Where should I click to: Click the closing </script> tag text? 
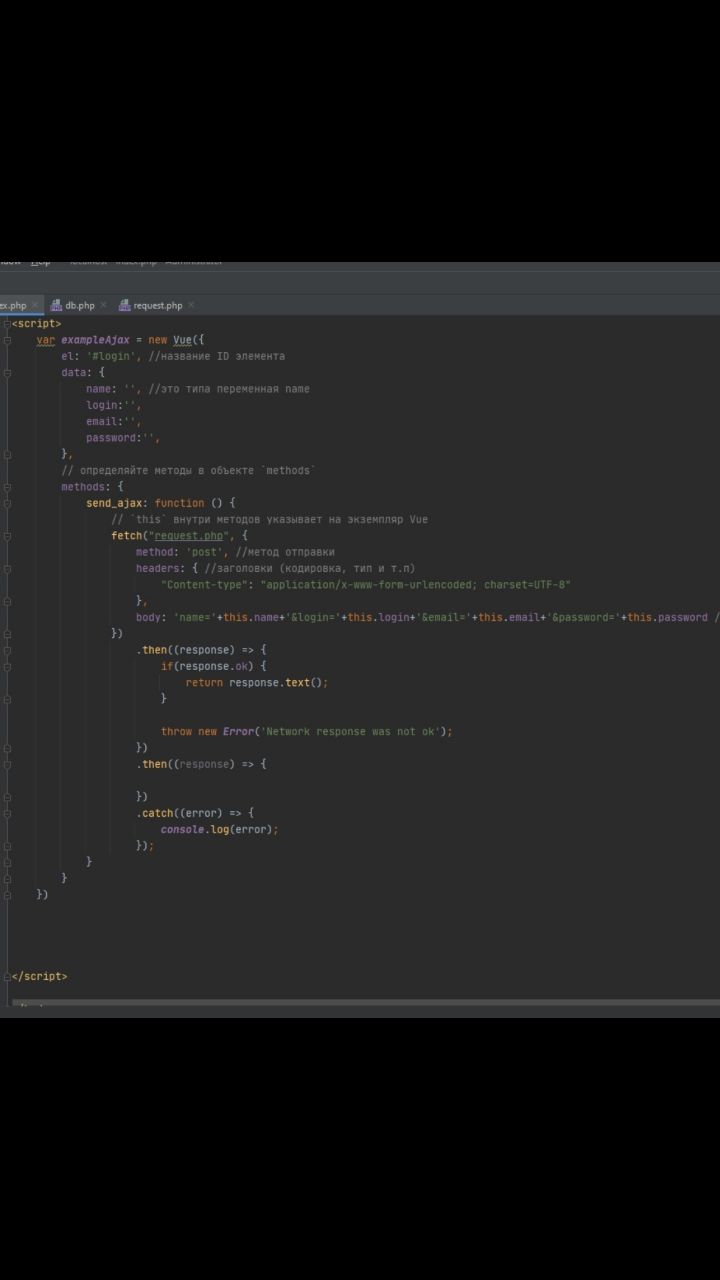coord(40,976)
